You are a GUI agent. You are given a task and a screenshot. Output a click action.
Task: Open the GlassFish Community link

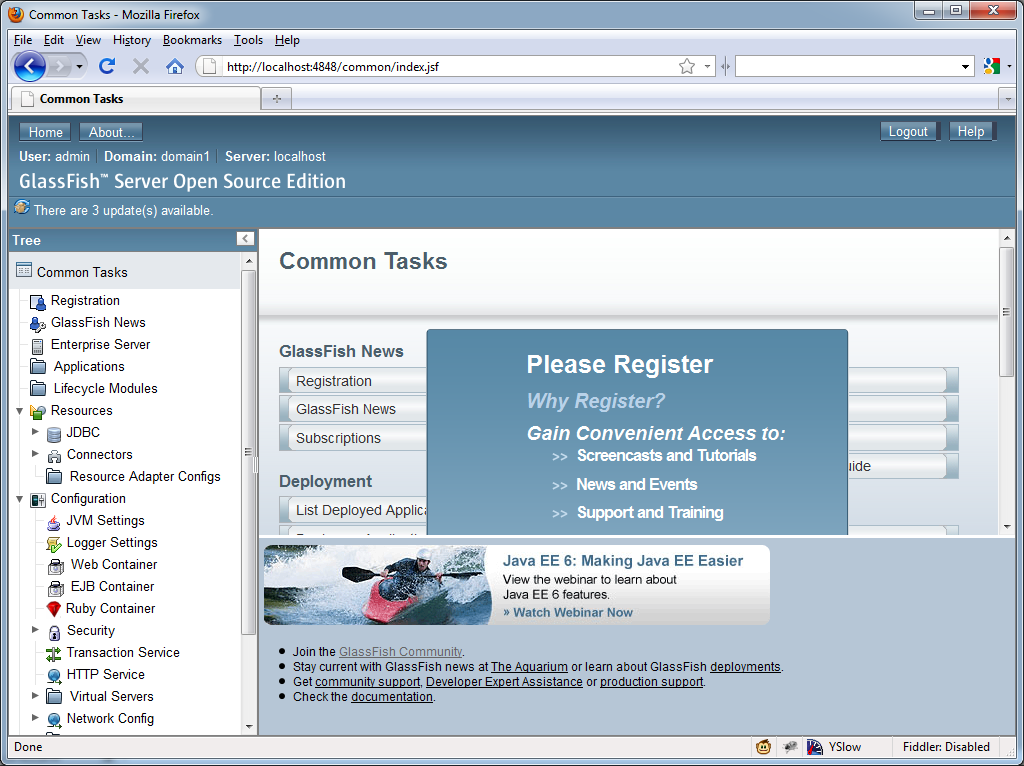pos(400,652)
